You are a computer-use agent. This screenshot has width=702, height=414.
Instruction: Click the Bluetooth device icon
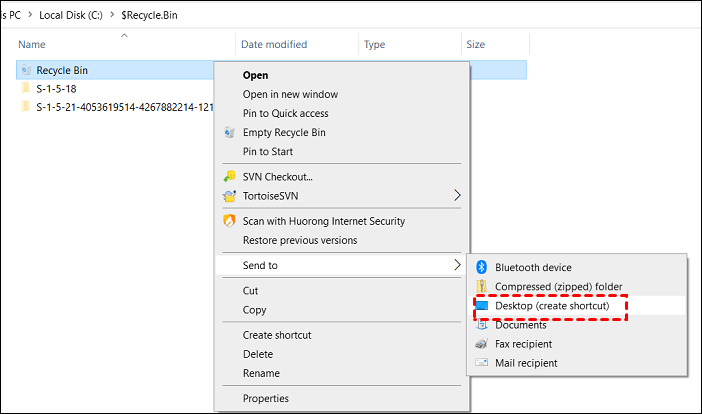[481, 267]
